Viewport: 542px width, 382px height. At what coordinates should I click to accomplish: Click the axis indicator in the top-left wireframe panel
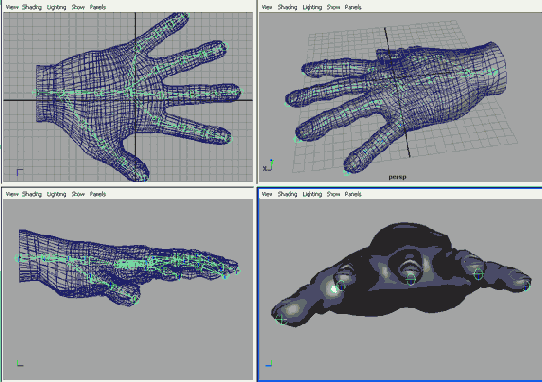[20, 172]
